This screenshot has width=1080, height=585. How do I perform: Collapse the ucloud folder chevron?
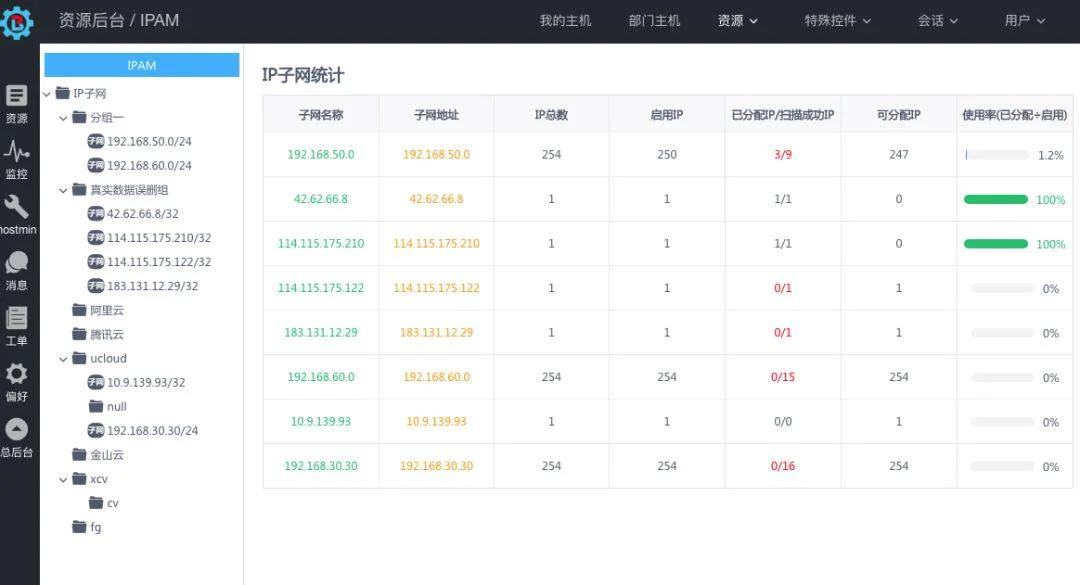tap(63, 360)
